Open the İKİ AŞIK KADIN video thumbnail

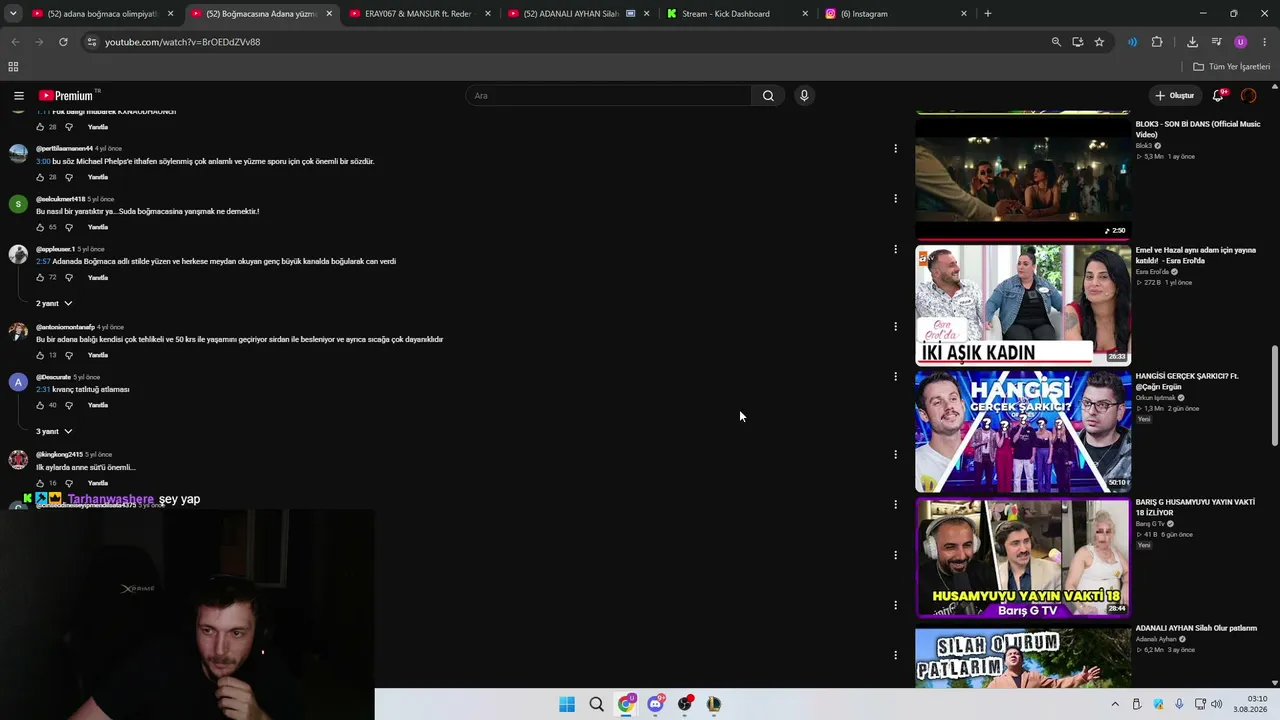pyautogui.click(x=1023, y=305)
